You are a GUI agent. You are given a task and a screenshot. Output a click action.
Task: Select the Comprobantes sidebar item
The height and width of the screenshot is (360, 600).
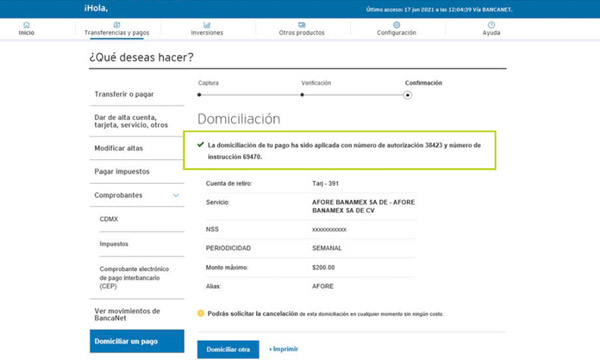coord(118,195)
